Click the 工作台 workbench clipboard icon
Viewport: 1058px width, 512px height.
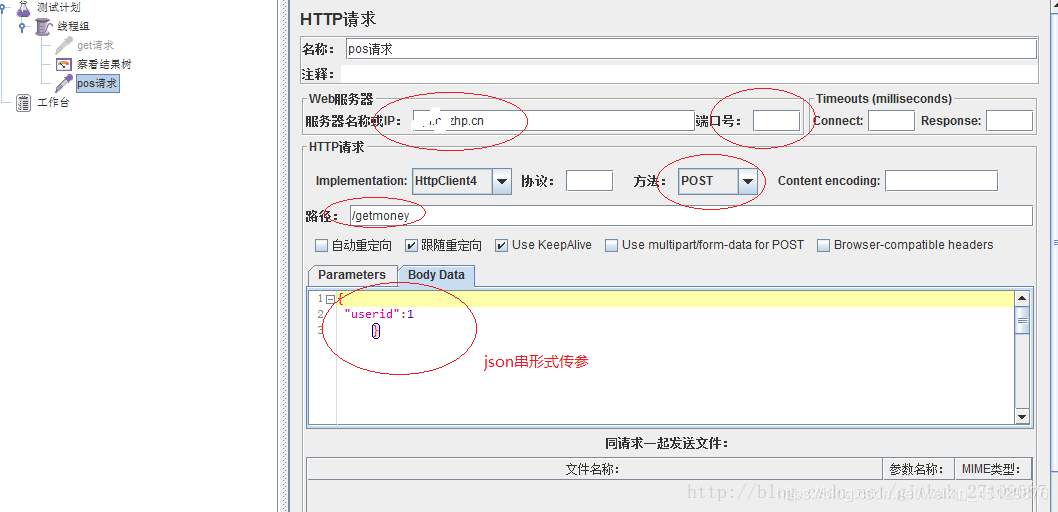[x=24, y=103]
